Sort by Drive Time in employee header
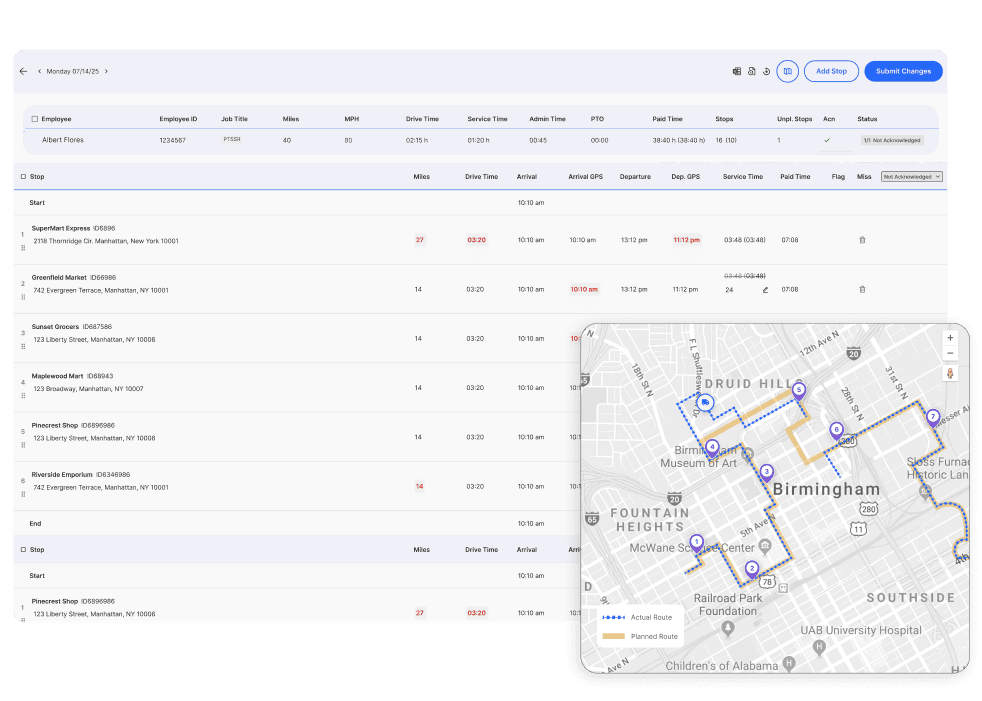Viewport: 982px width, 701px height. (422, 119)
